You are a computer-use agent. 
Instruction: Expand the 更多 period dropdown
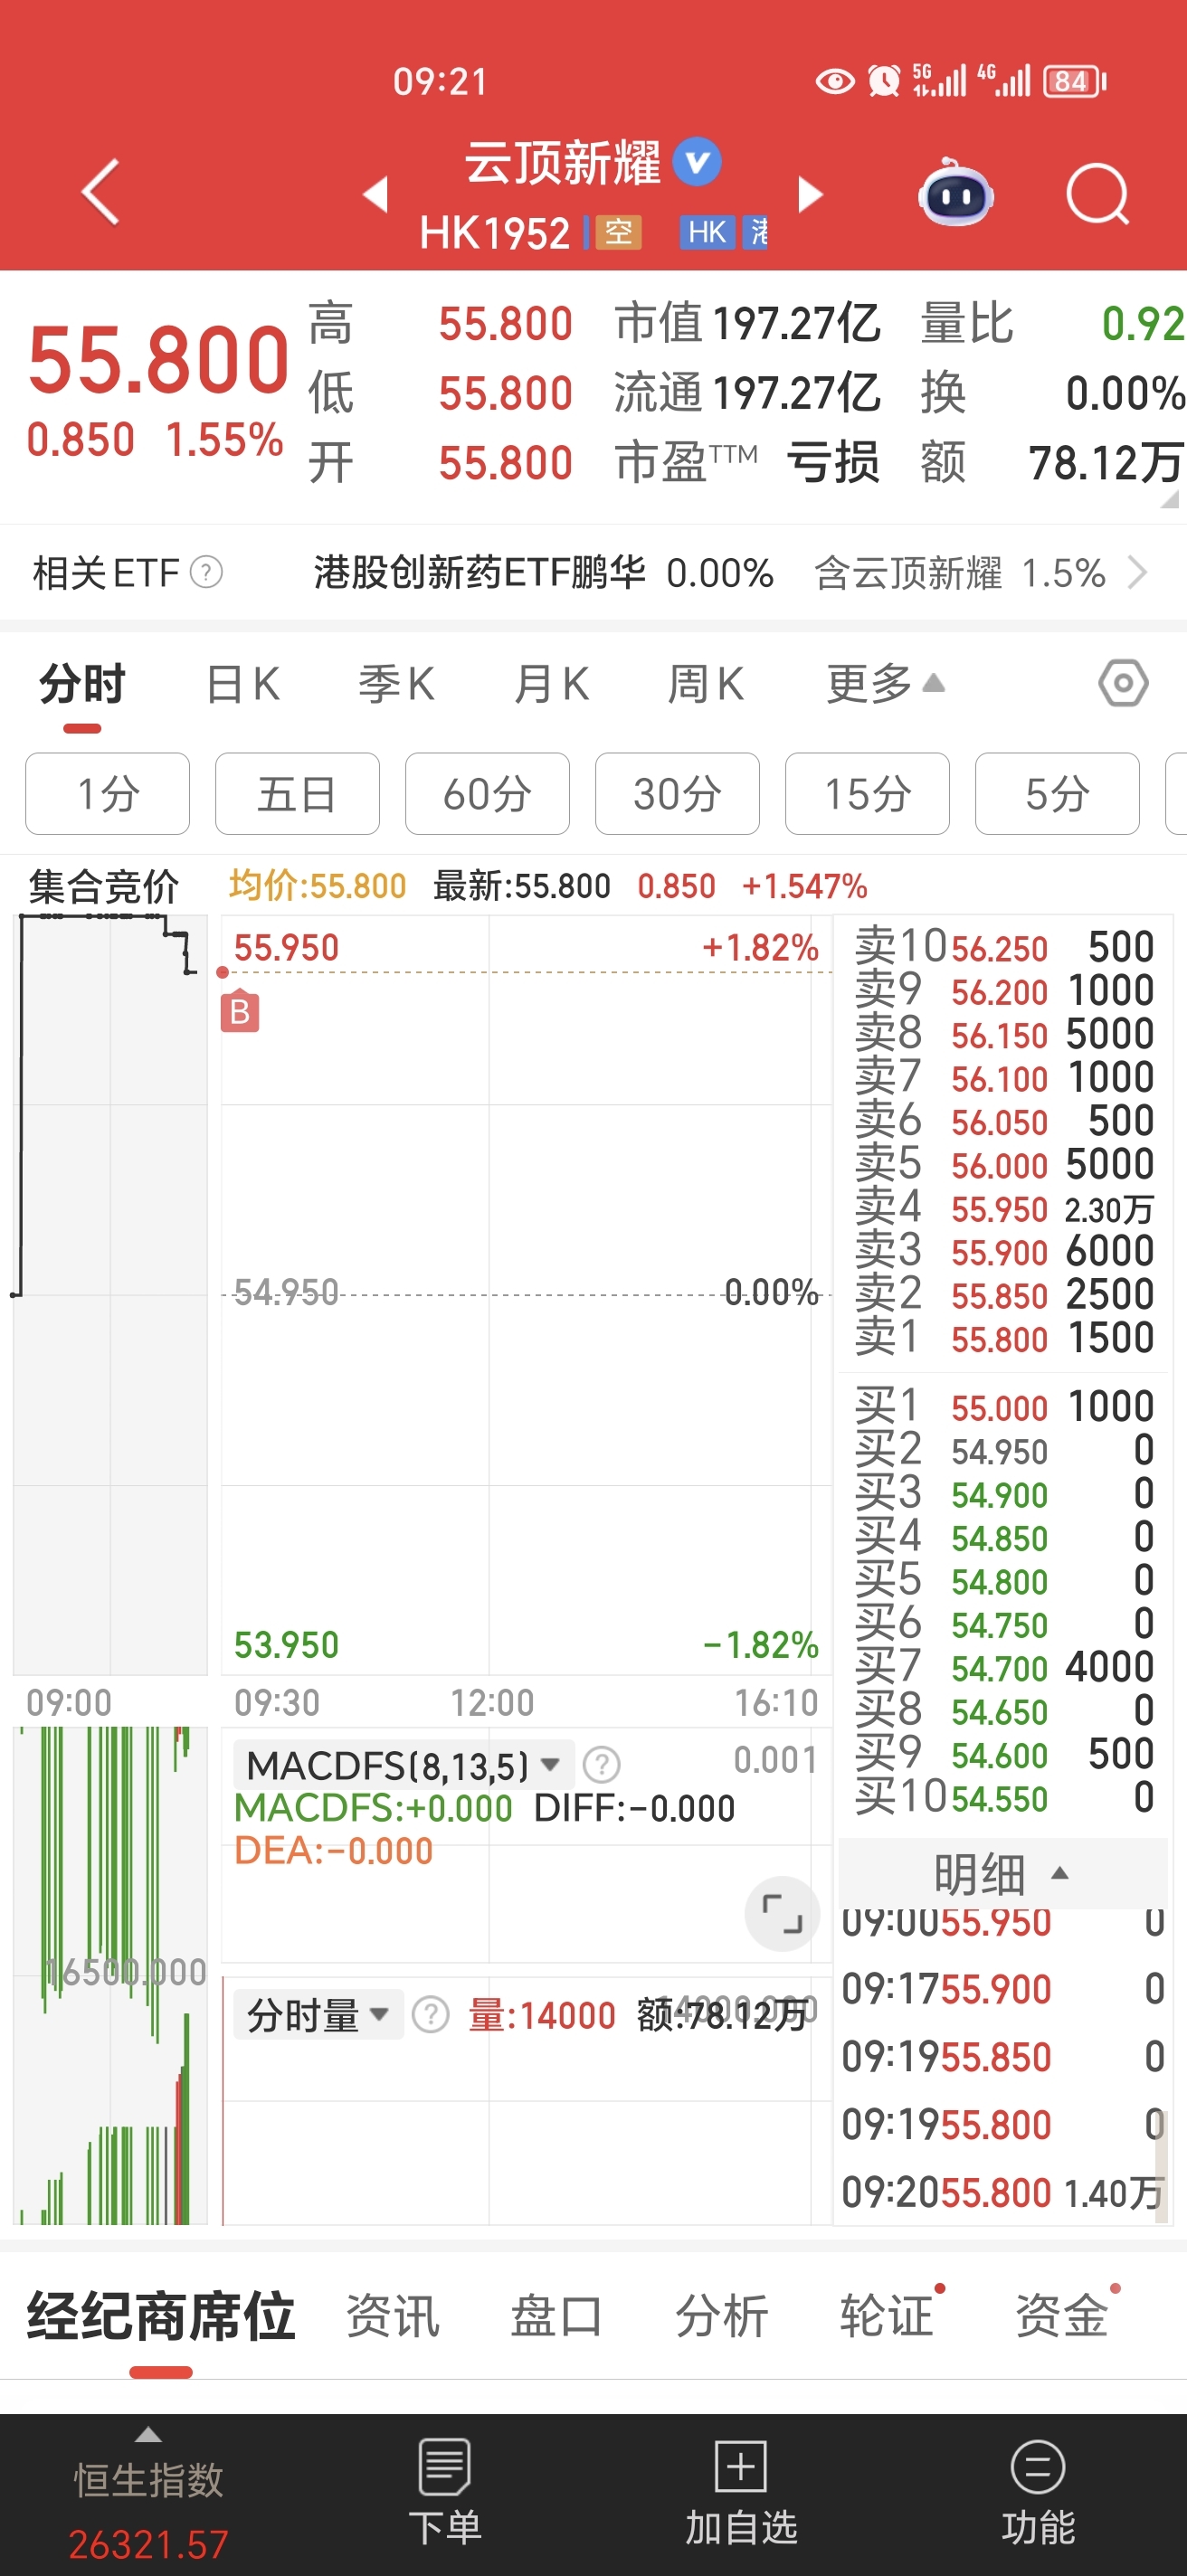click(x=885, y=684)
